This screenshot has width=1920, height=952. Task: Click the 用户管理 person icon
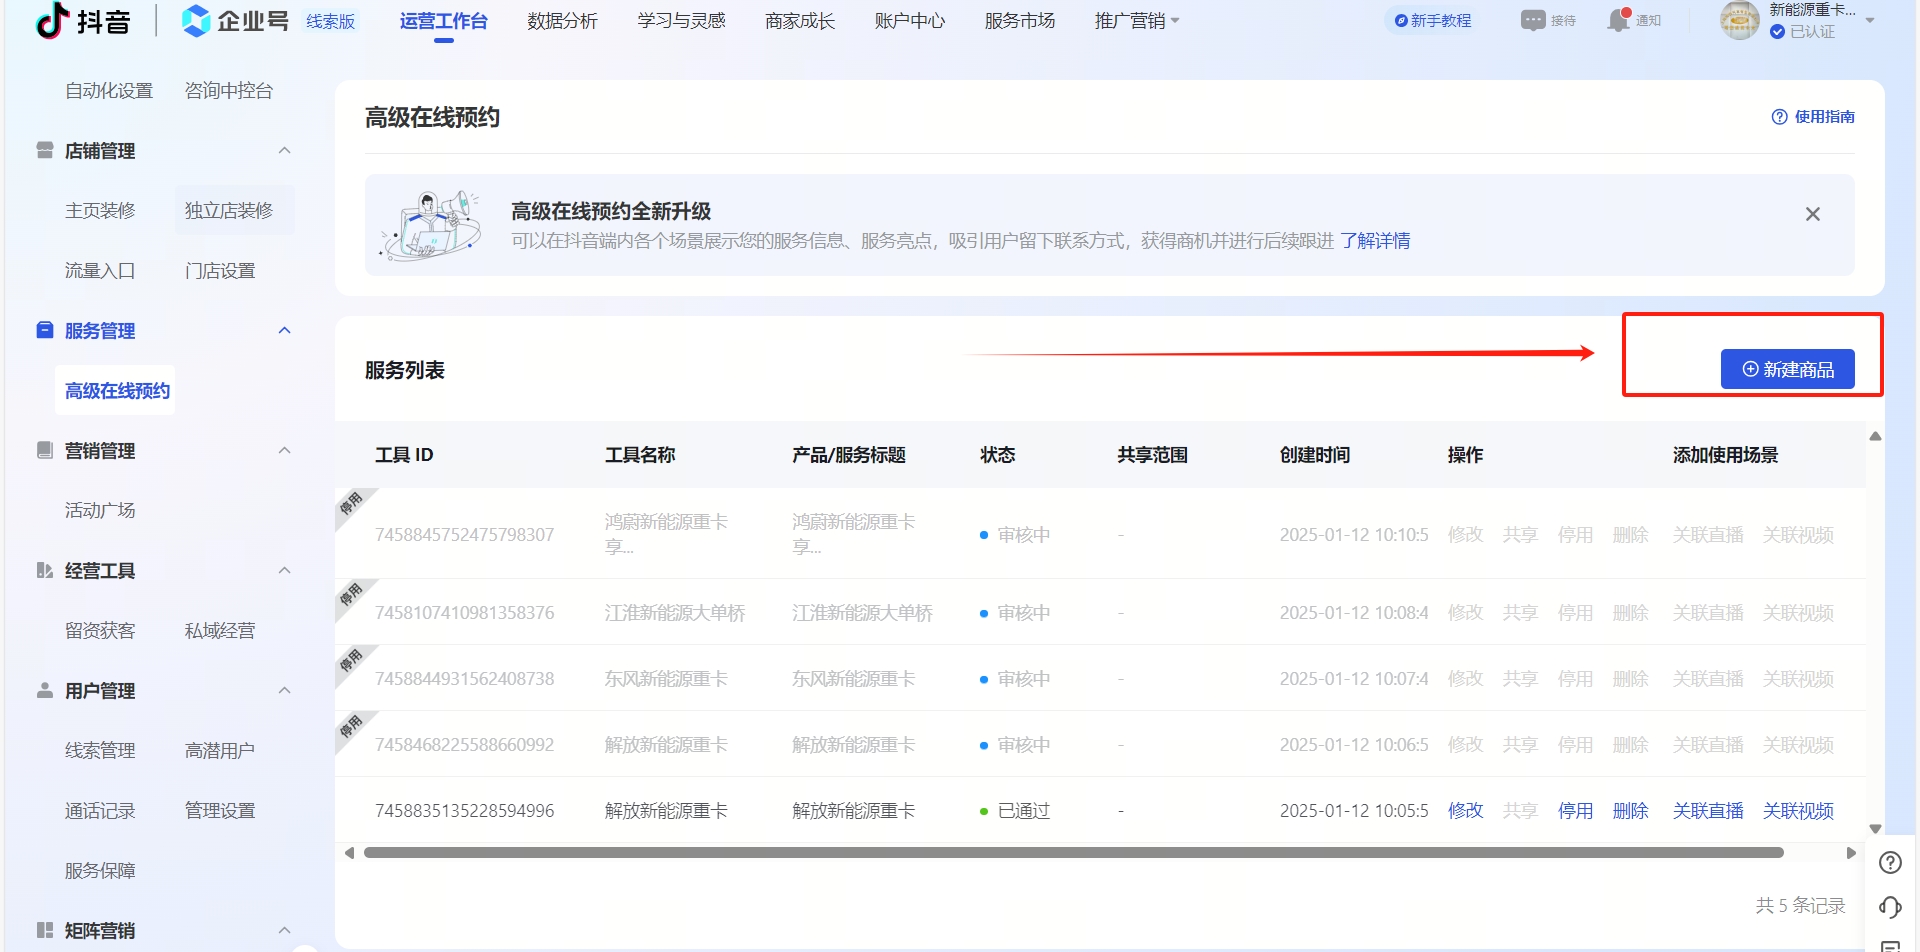(x=45, y=690)
